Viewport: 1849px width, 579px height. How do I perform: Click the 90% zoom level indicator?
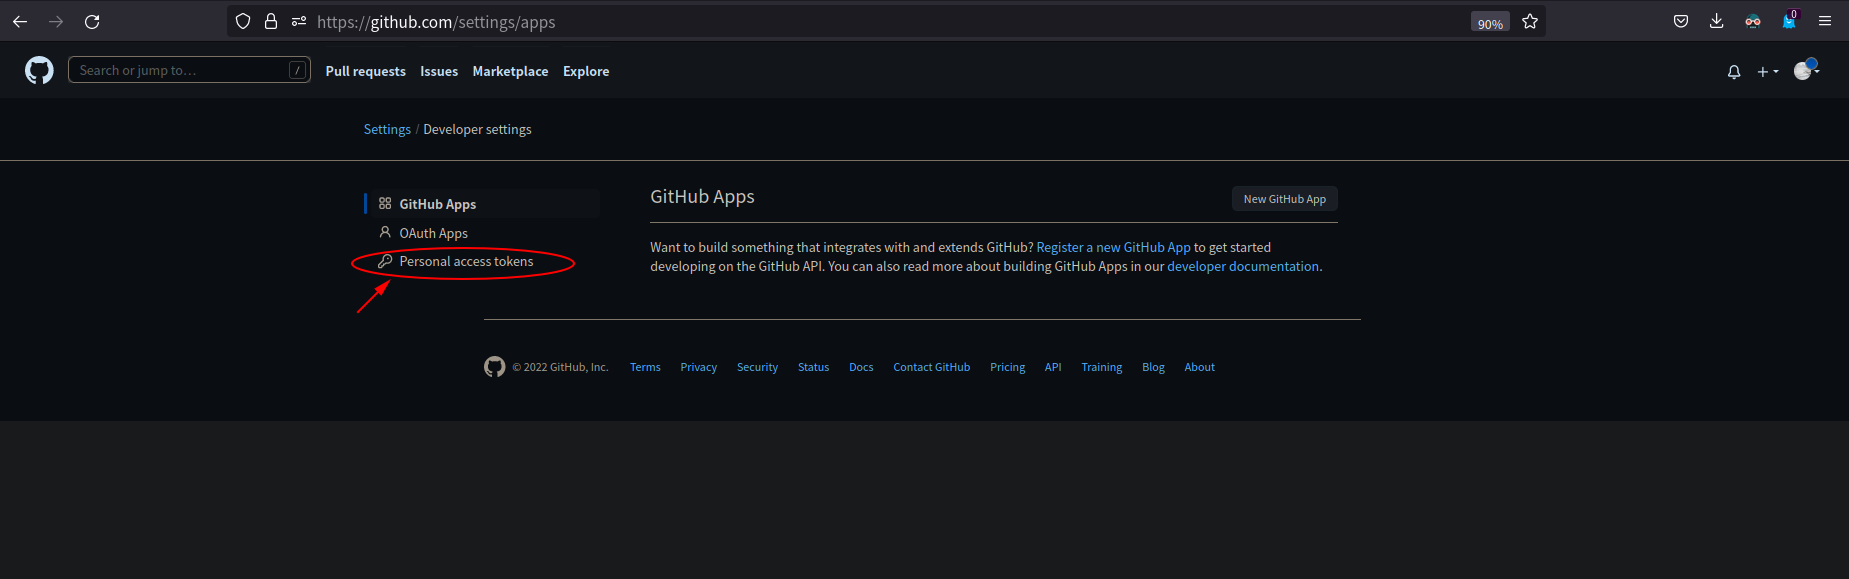point(1490,22)
